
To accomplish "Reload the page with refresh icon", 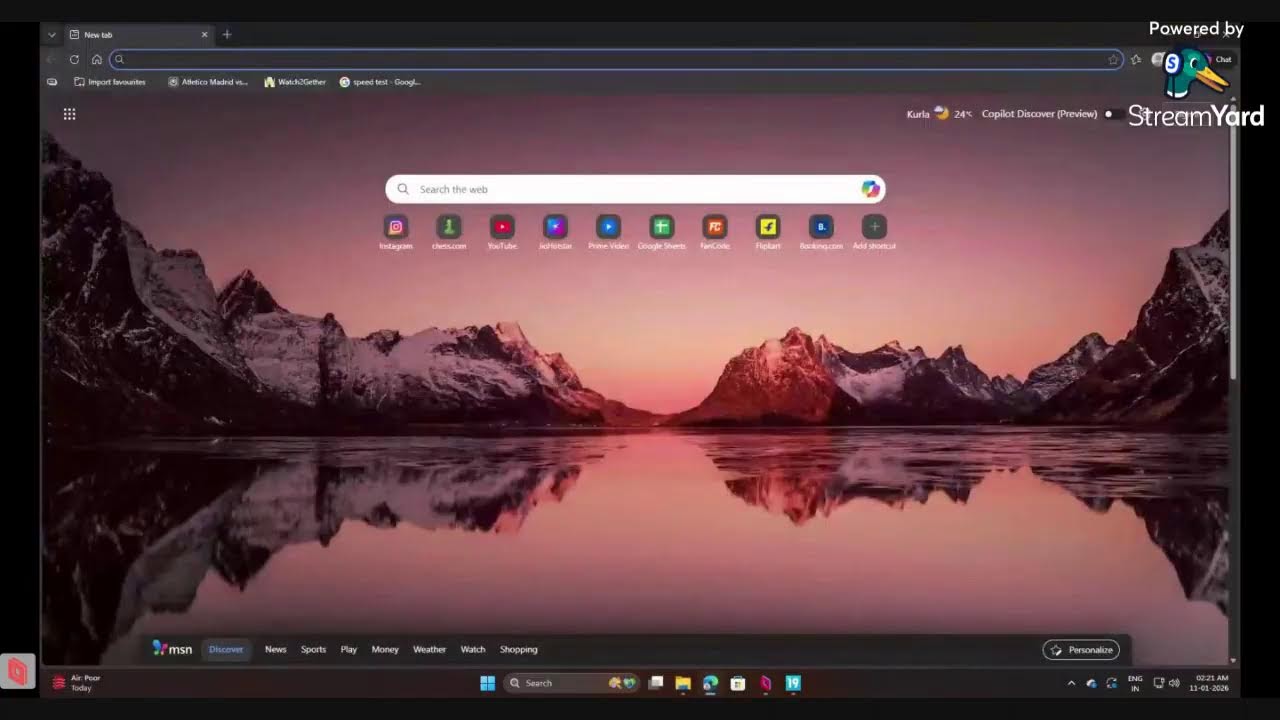I will [74, 59].
